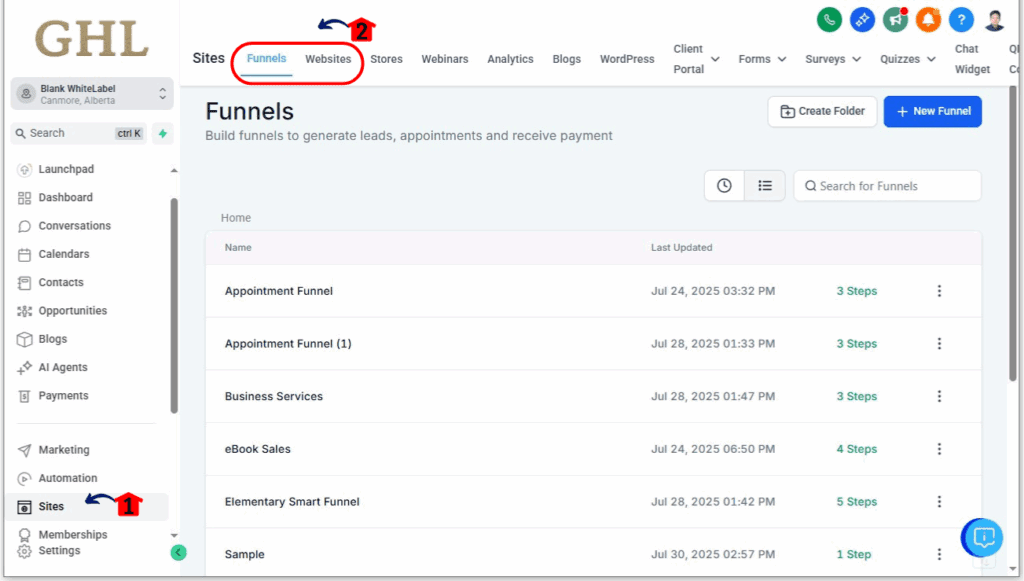Switch to recent view clock icon

click(x=724, y=186)
